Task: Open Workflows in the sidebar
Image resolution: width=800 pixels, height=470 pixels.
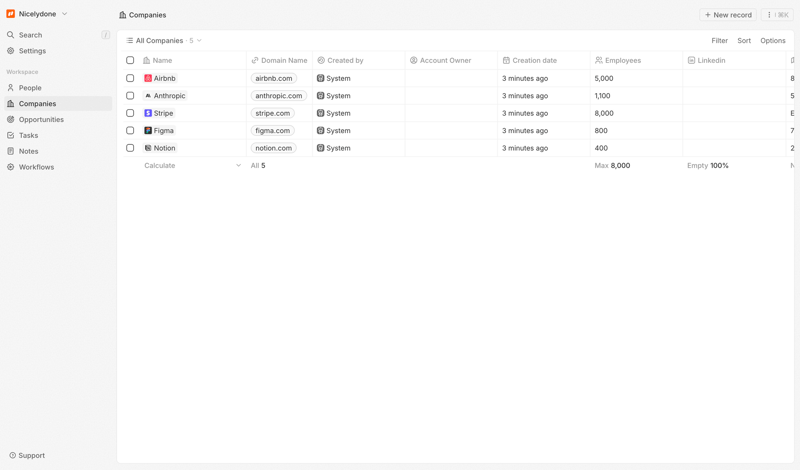Action: (x=36, y=167)
